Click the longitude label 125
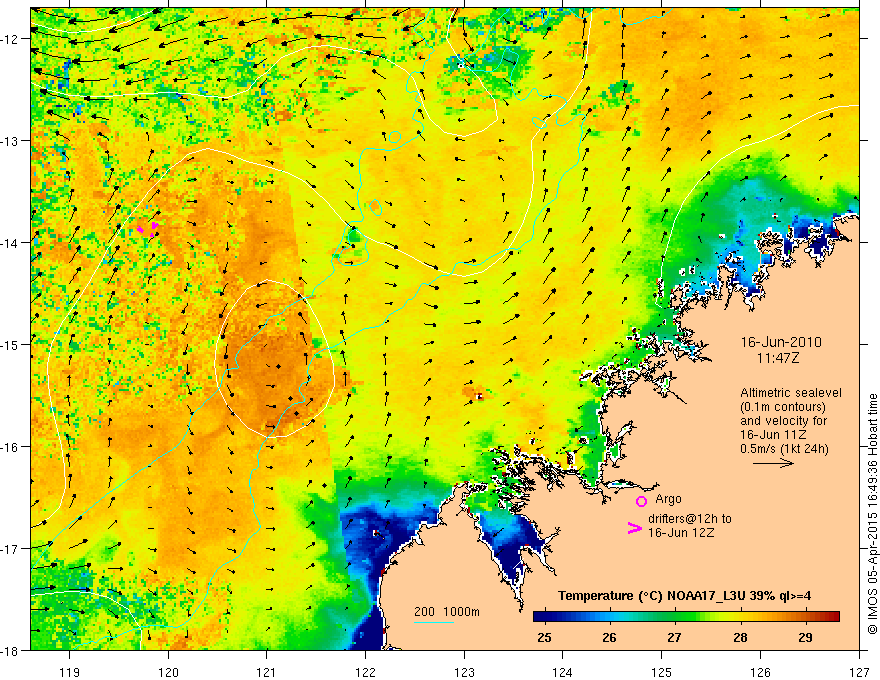This screenshot has height=680, width=880. [662, 672]
